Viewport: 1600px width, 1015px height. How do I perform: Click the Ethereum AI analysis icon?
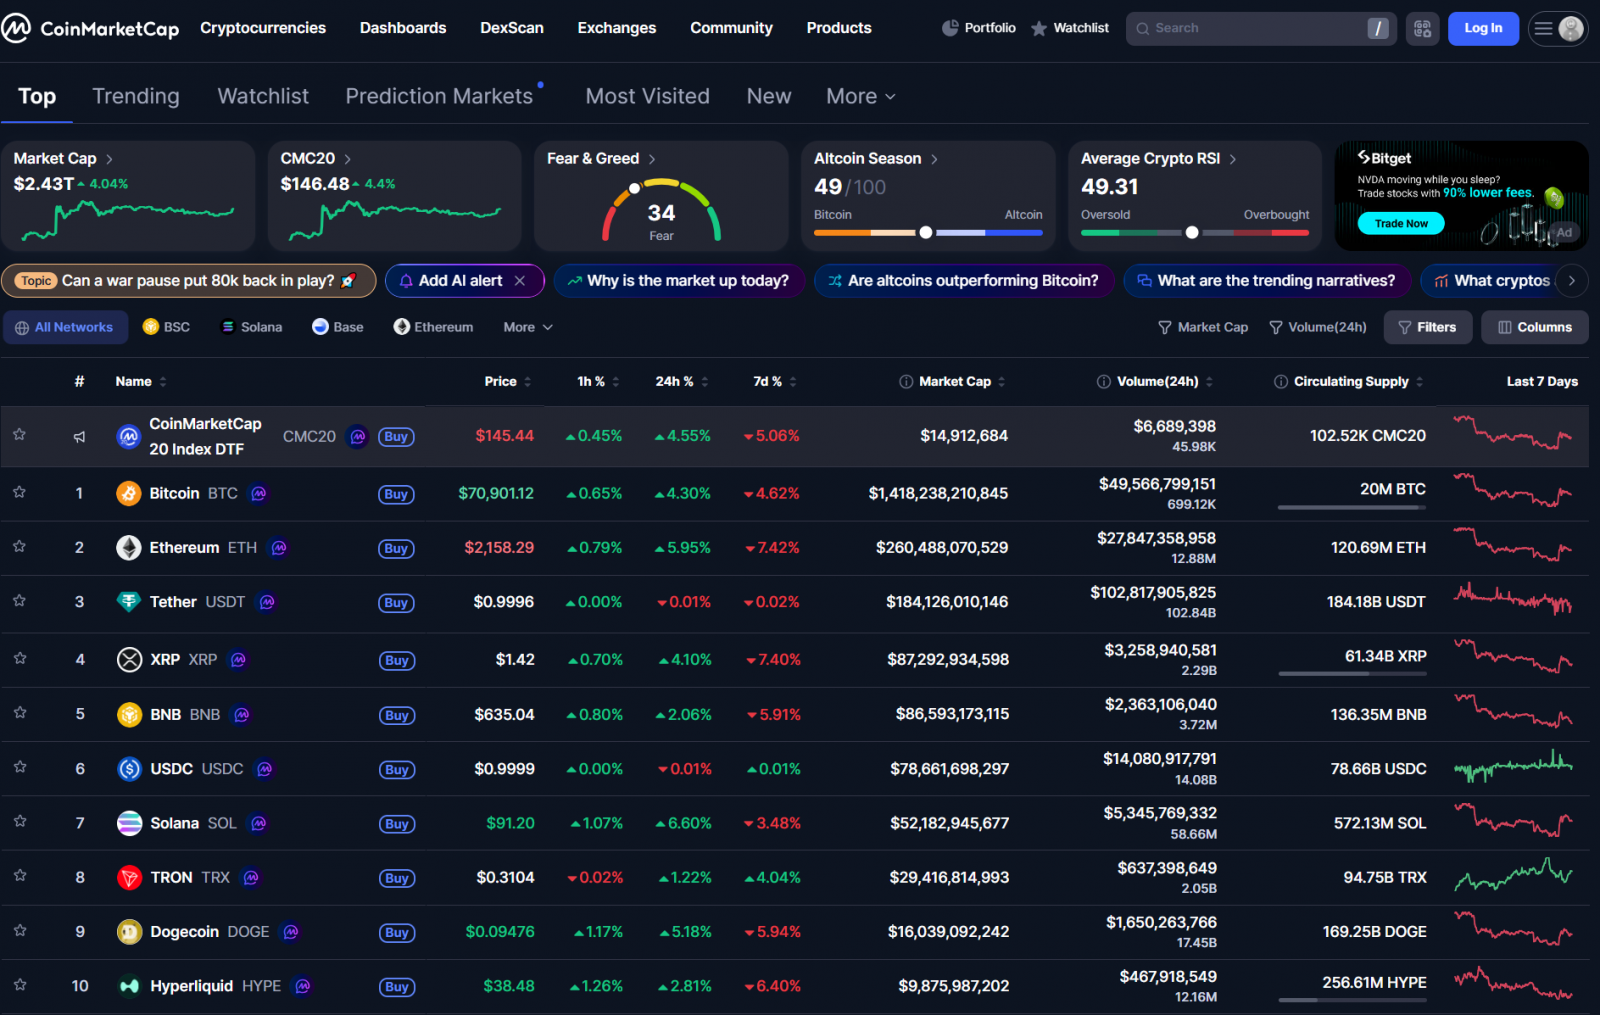(279, 548)
